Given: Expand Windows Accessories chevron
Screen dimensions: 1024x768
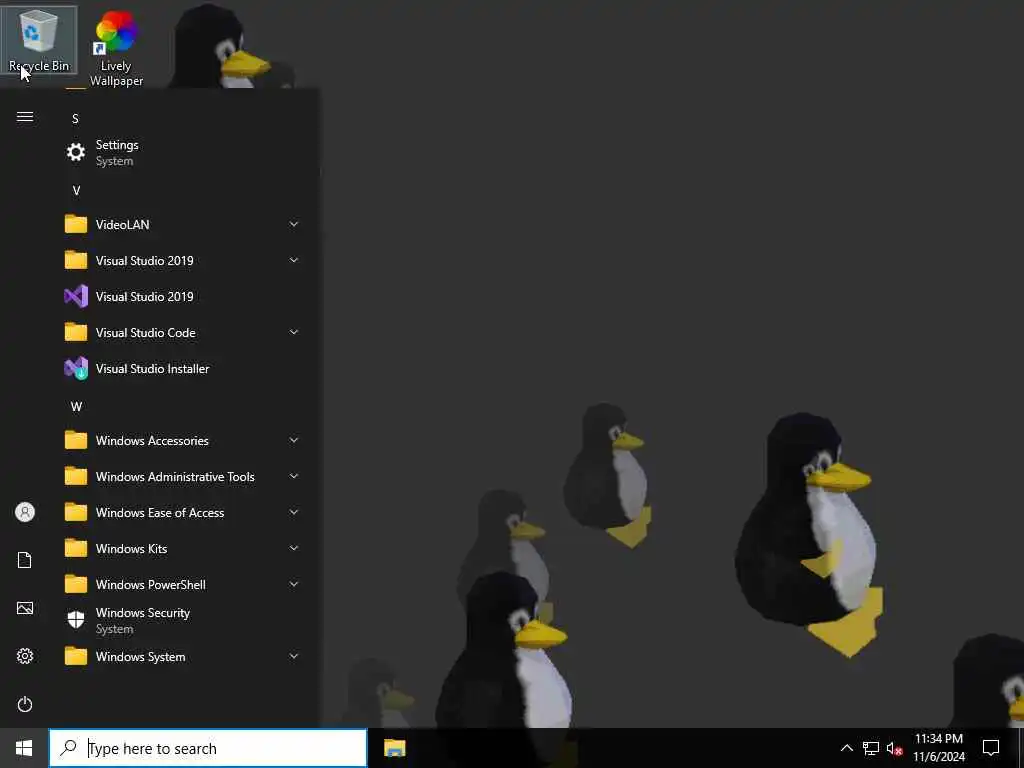Looking at the screenshot, I should point(294,440).
